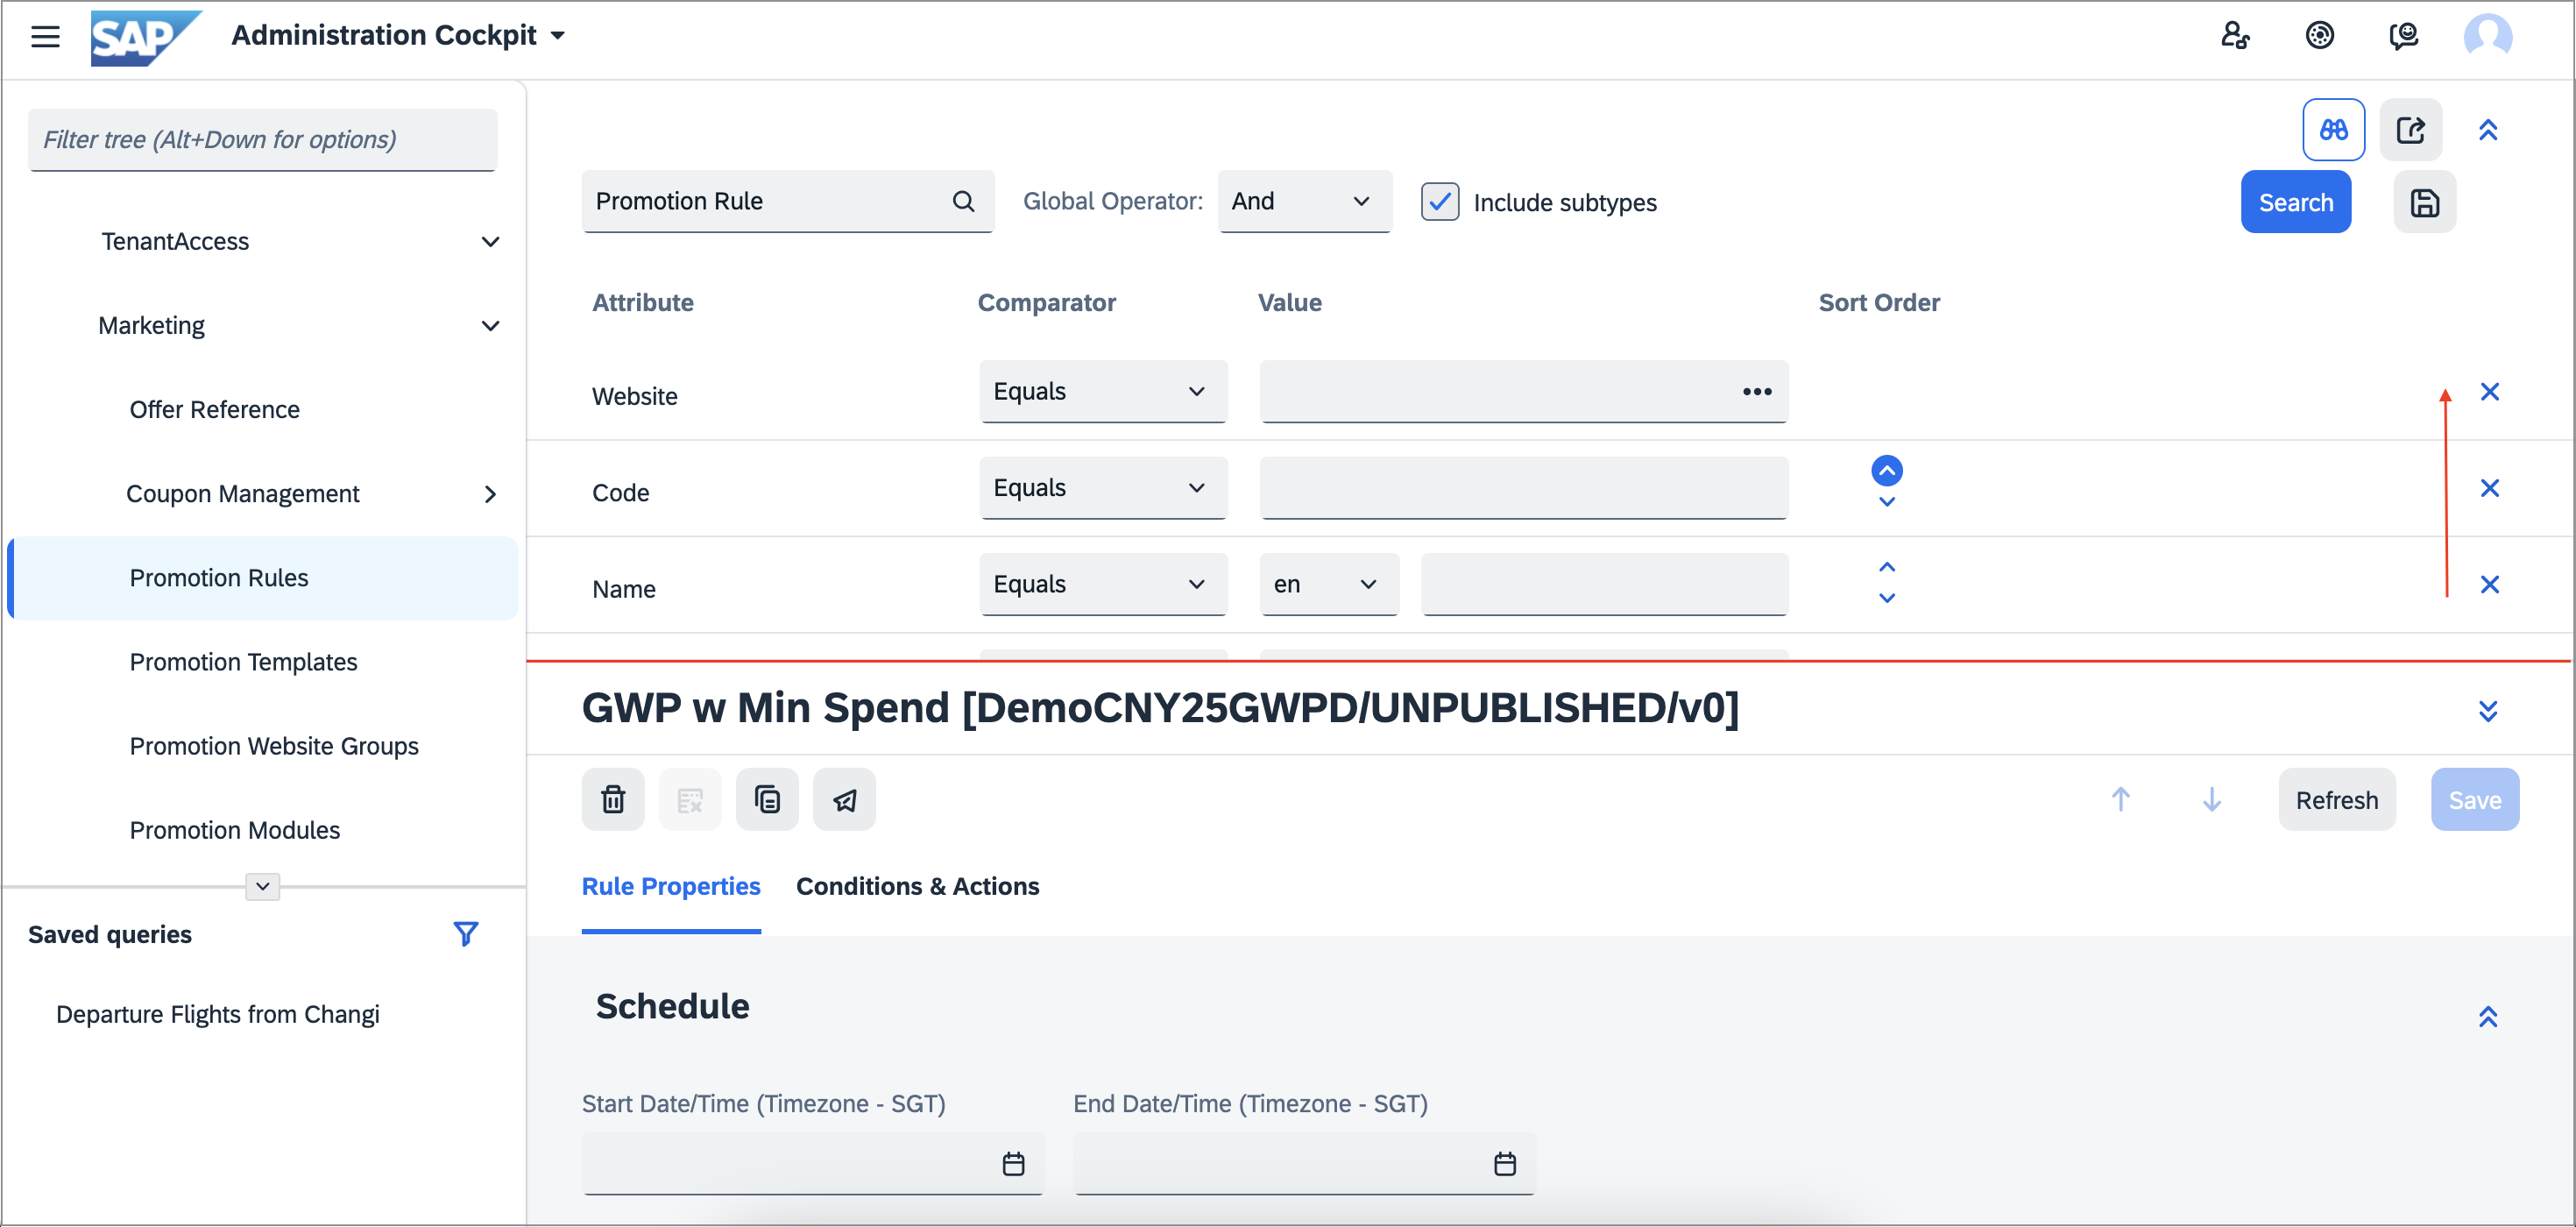Open the Code comparator Equals dropdown
The height and width of the screenshot is (1227, 2576).
click(1102, 488)
